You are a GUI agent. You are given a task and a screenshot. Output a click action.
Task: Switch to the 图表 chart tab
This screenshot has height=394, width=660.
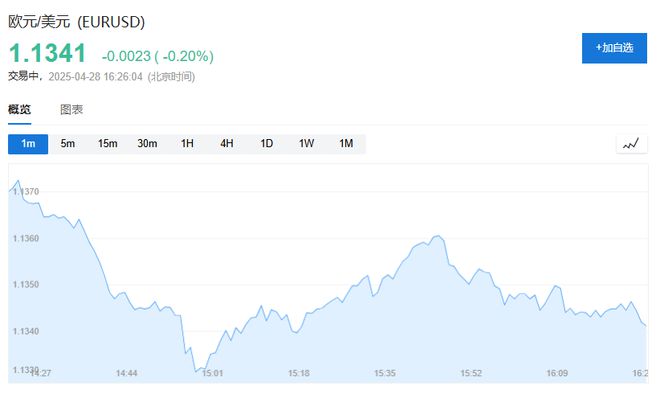72,110
